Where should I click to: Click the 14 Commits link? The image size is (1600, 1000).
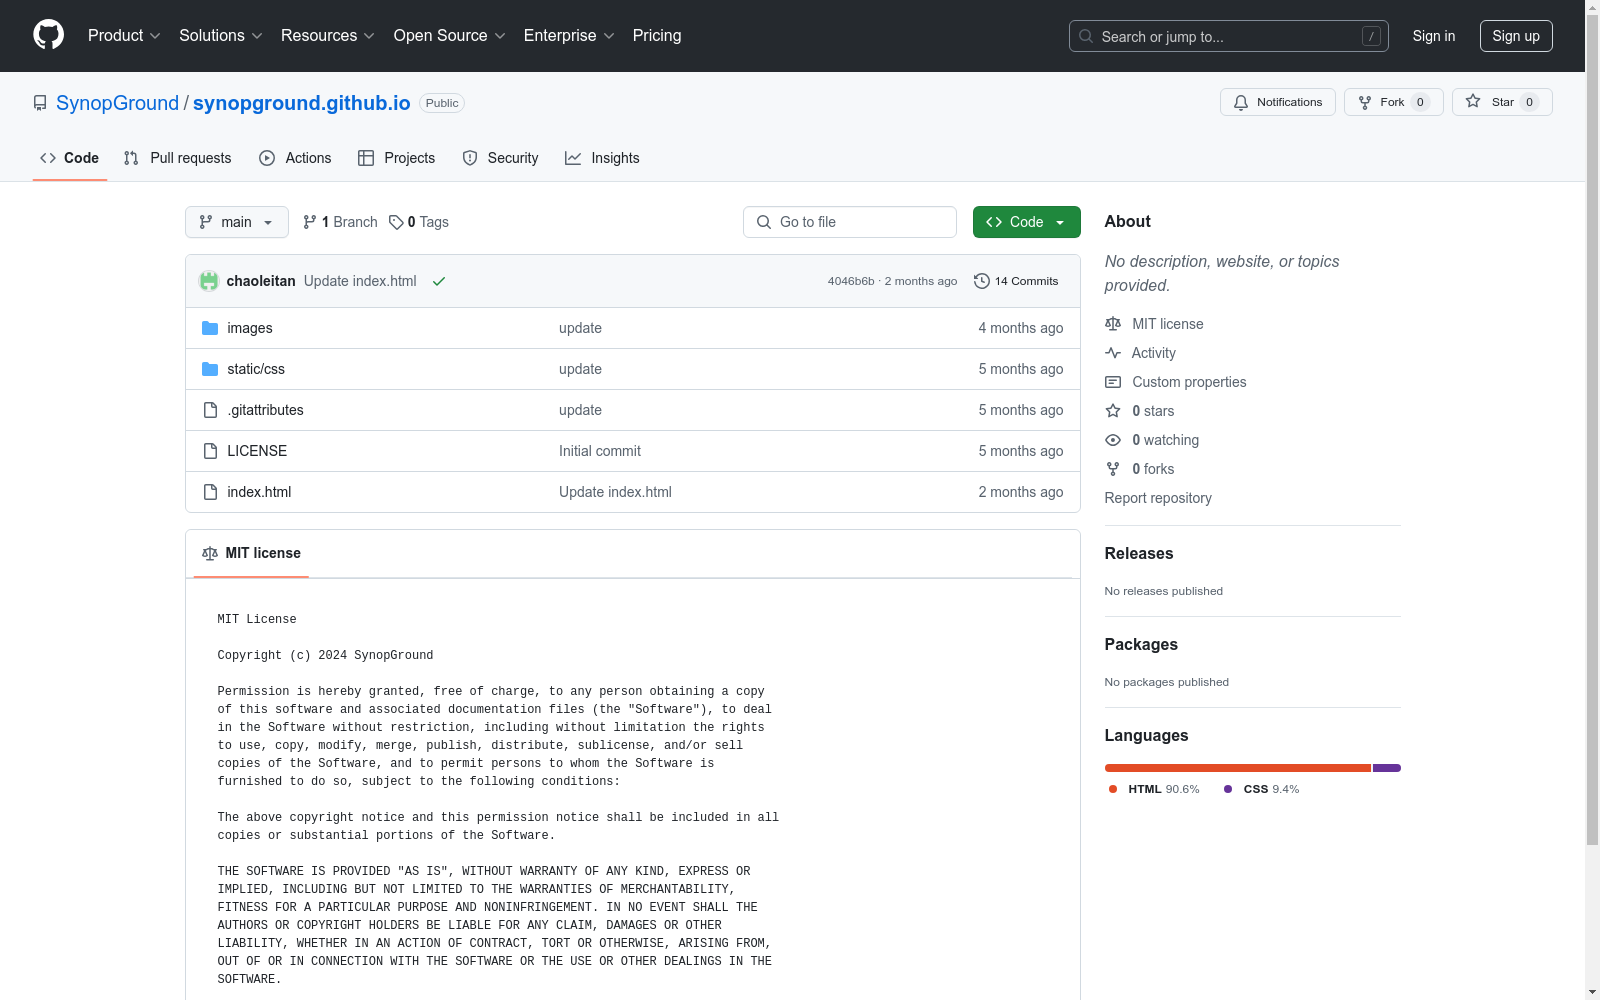pos(1016,281)
